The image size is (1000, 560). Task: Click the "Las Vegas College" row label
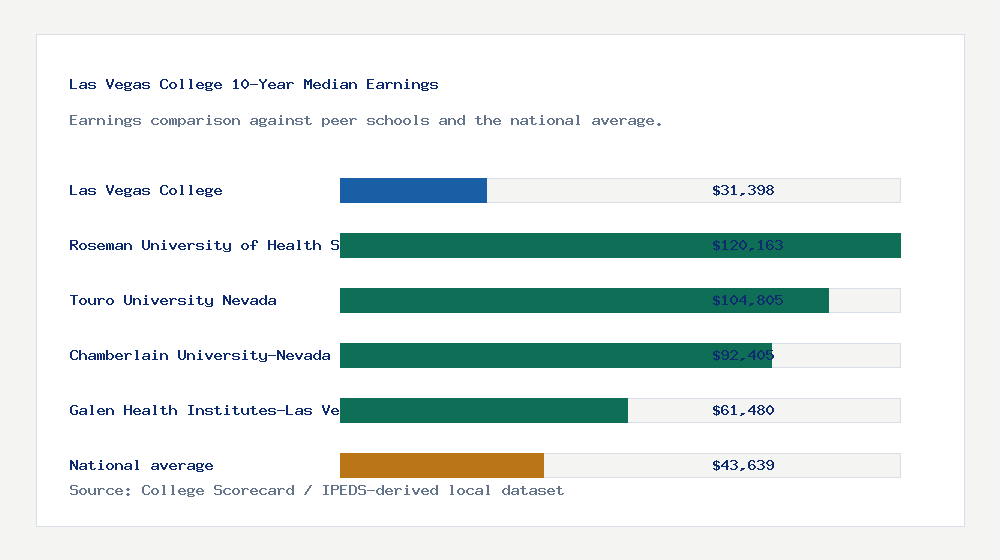click(146, 190)
